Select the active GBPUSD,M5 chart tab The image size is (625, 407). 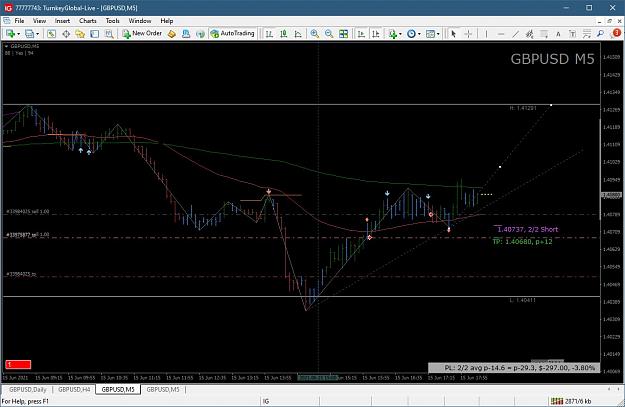pos(118,389)
